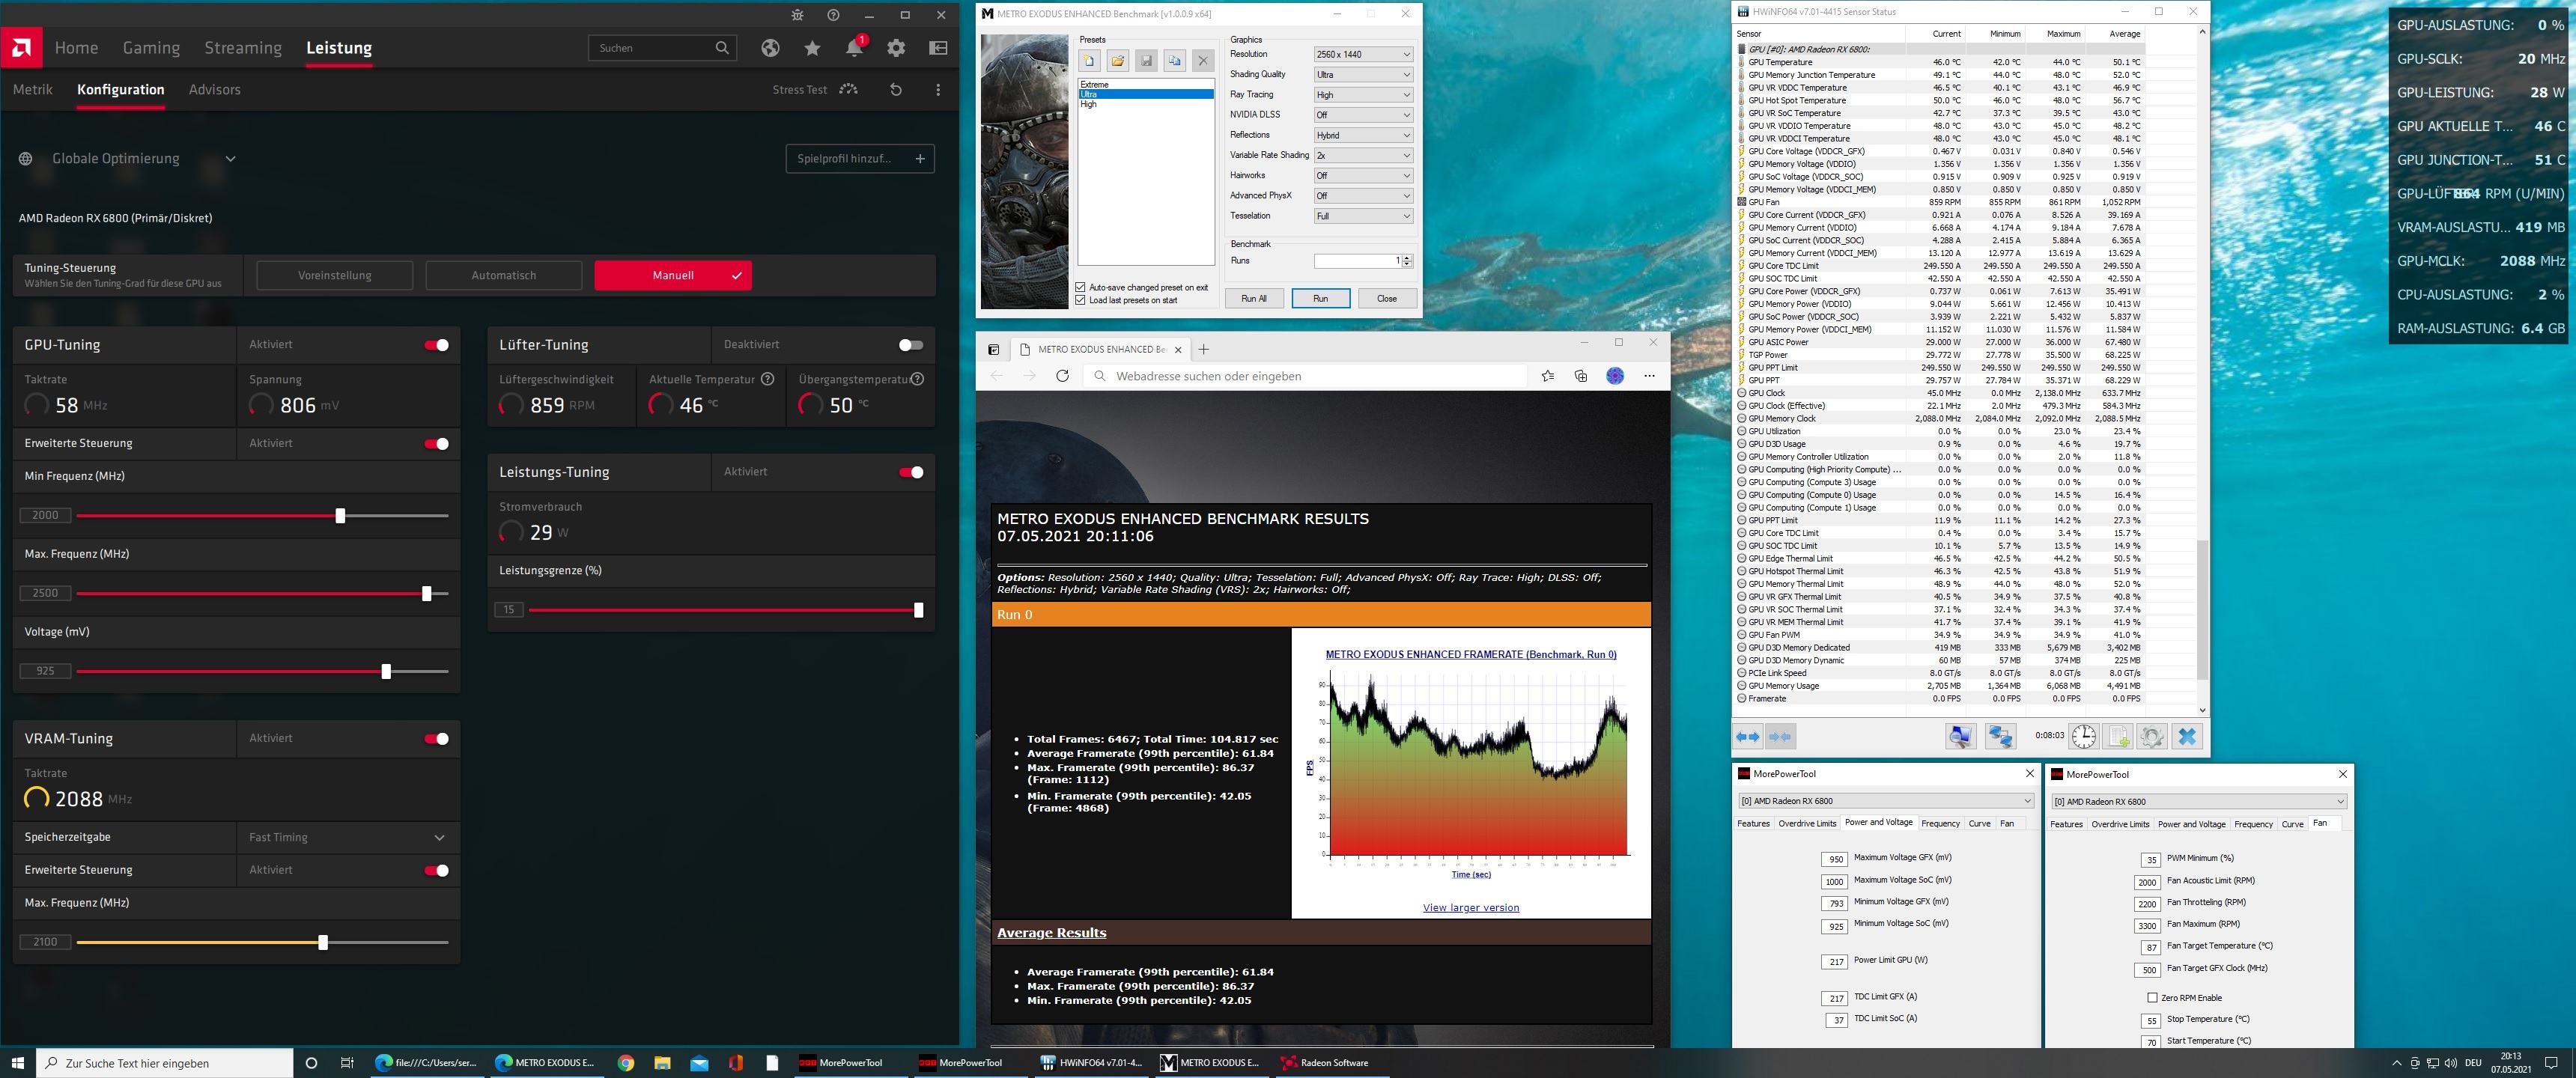The image size is (2576, 1078).
Task: Click HWiNFO shrink columns arrows button
Action: pos(1781,737)
